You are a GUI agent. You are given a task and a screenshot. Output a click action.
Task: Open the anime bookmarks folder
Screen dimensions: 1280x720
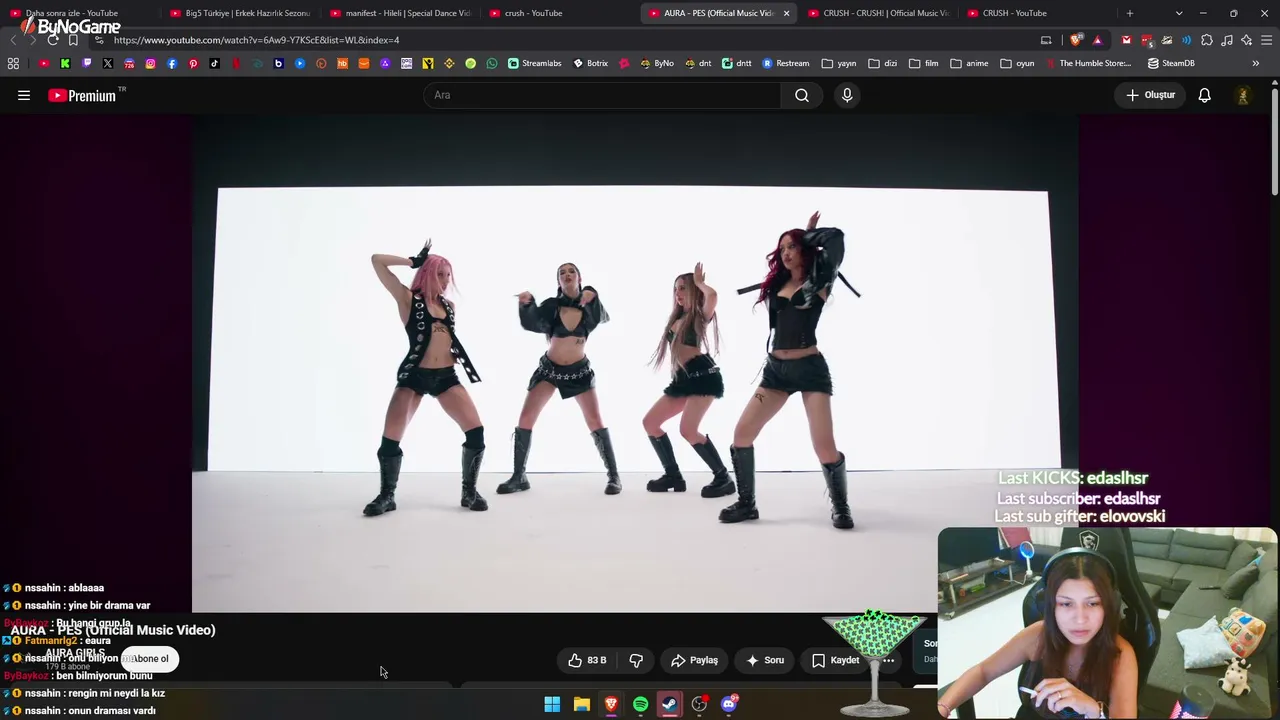coord(969,63)
